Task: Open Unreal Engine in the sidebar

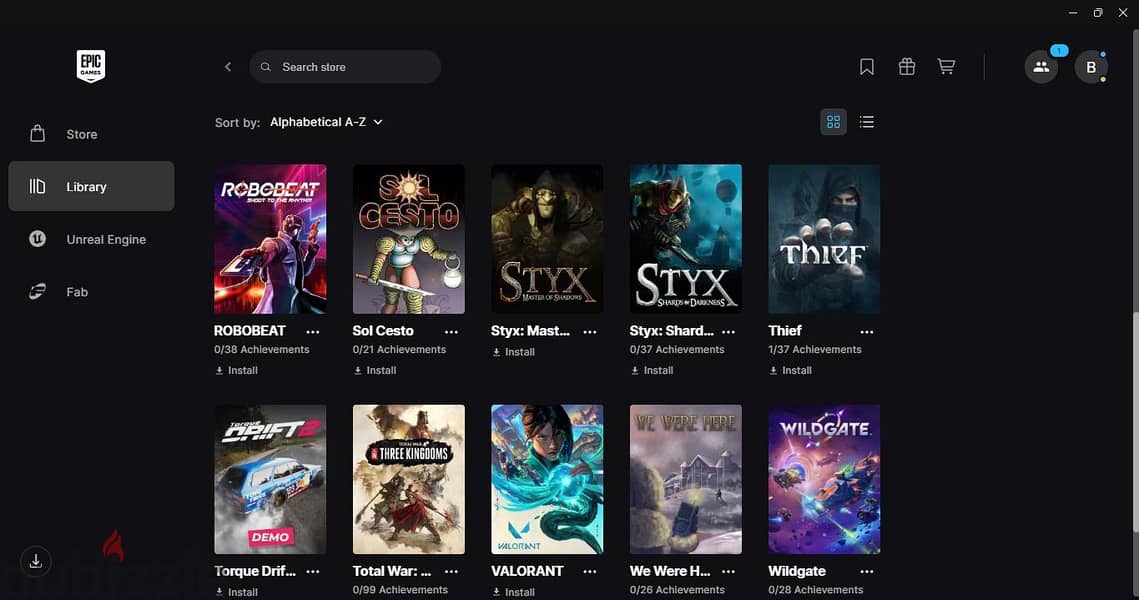Action: [91, 239]
